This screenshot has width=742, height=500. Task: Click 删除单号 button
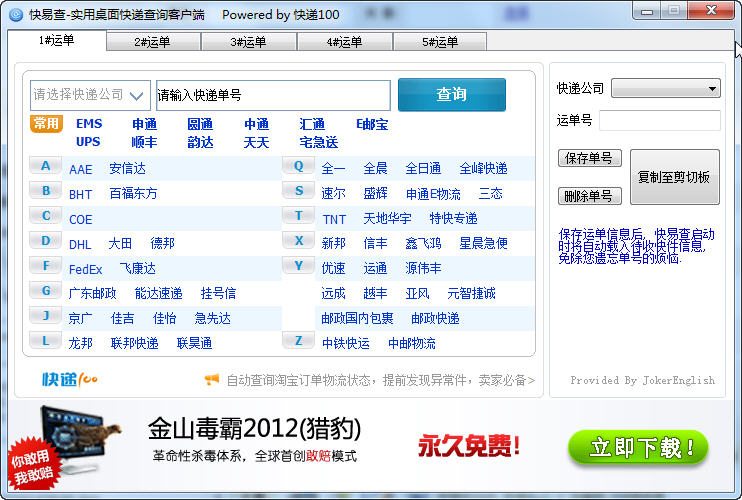(x=589, y=196)
